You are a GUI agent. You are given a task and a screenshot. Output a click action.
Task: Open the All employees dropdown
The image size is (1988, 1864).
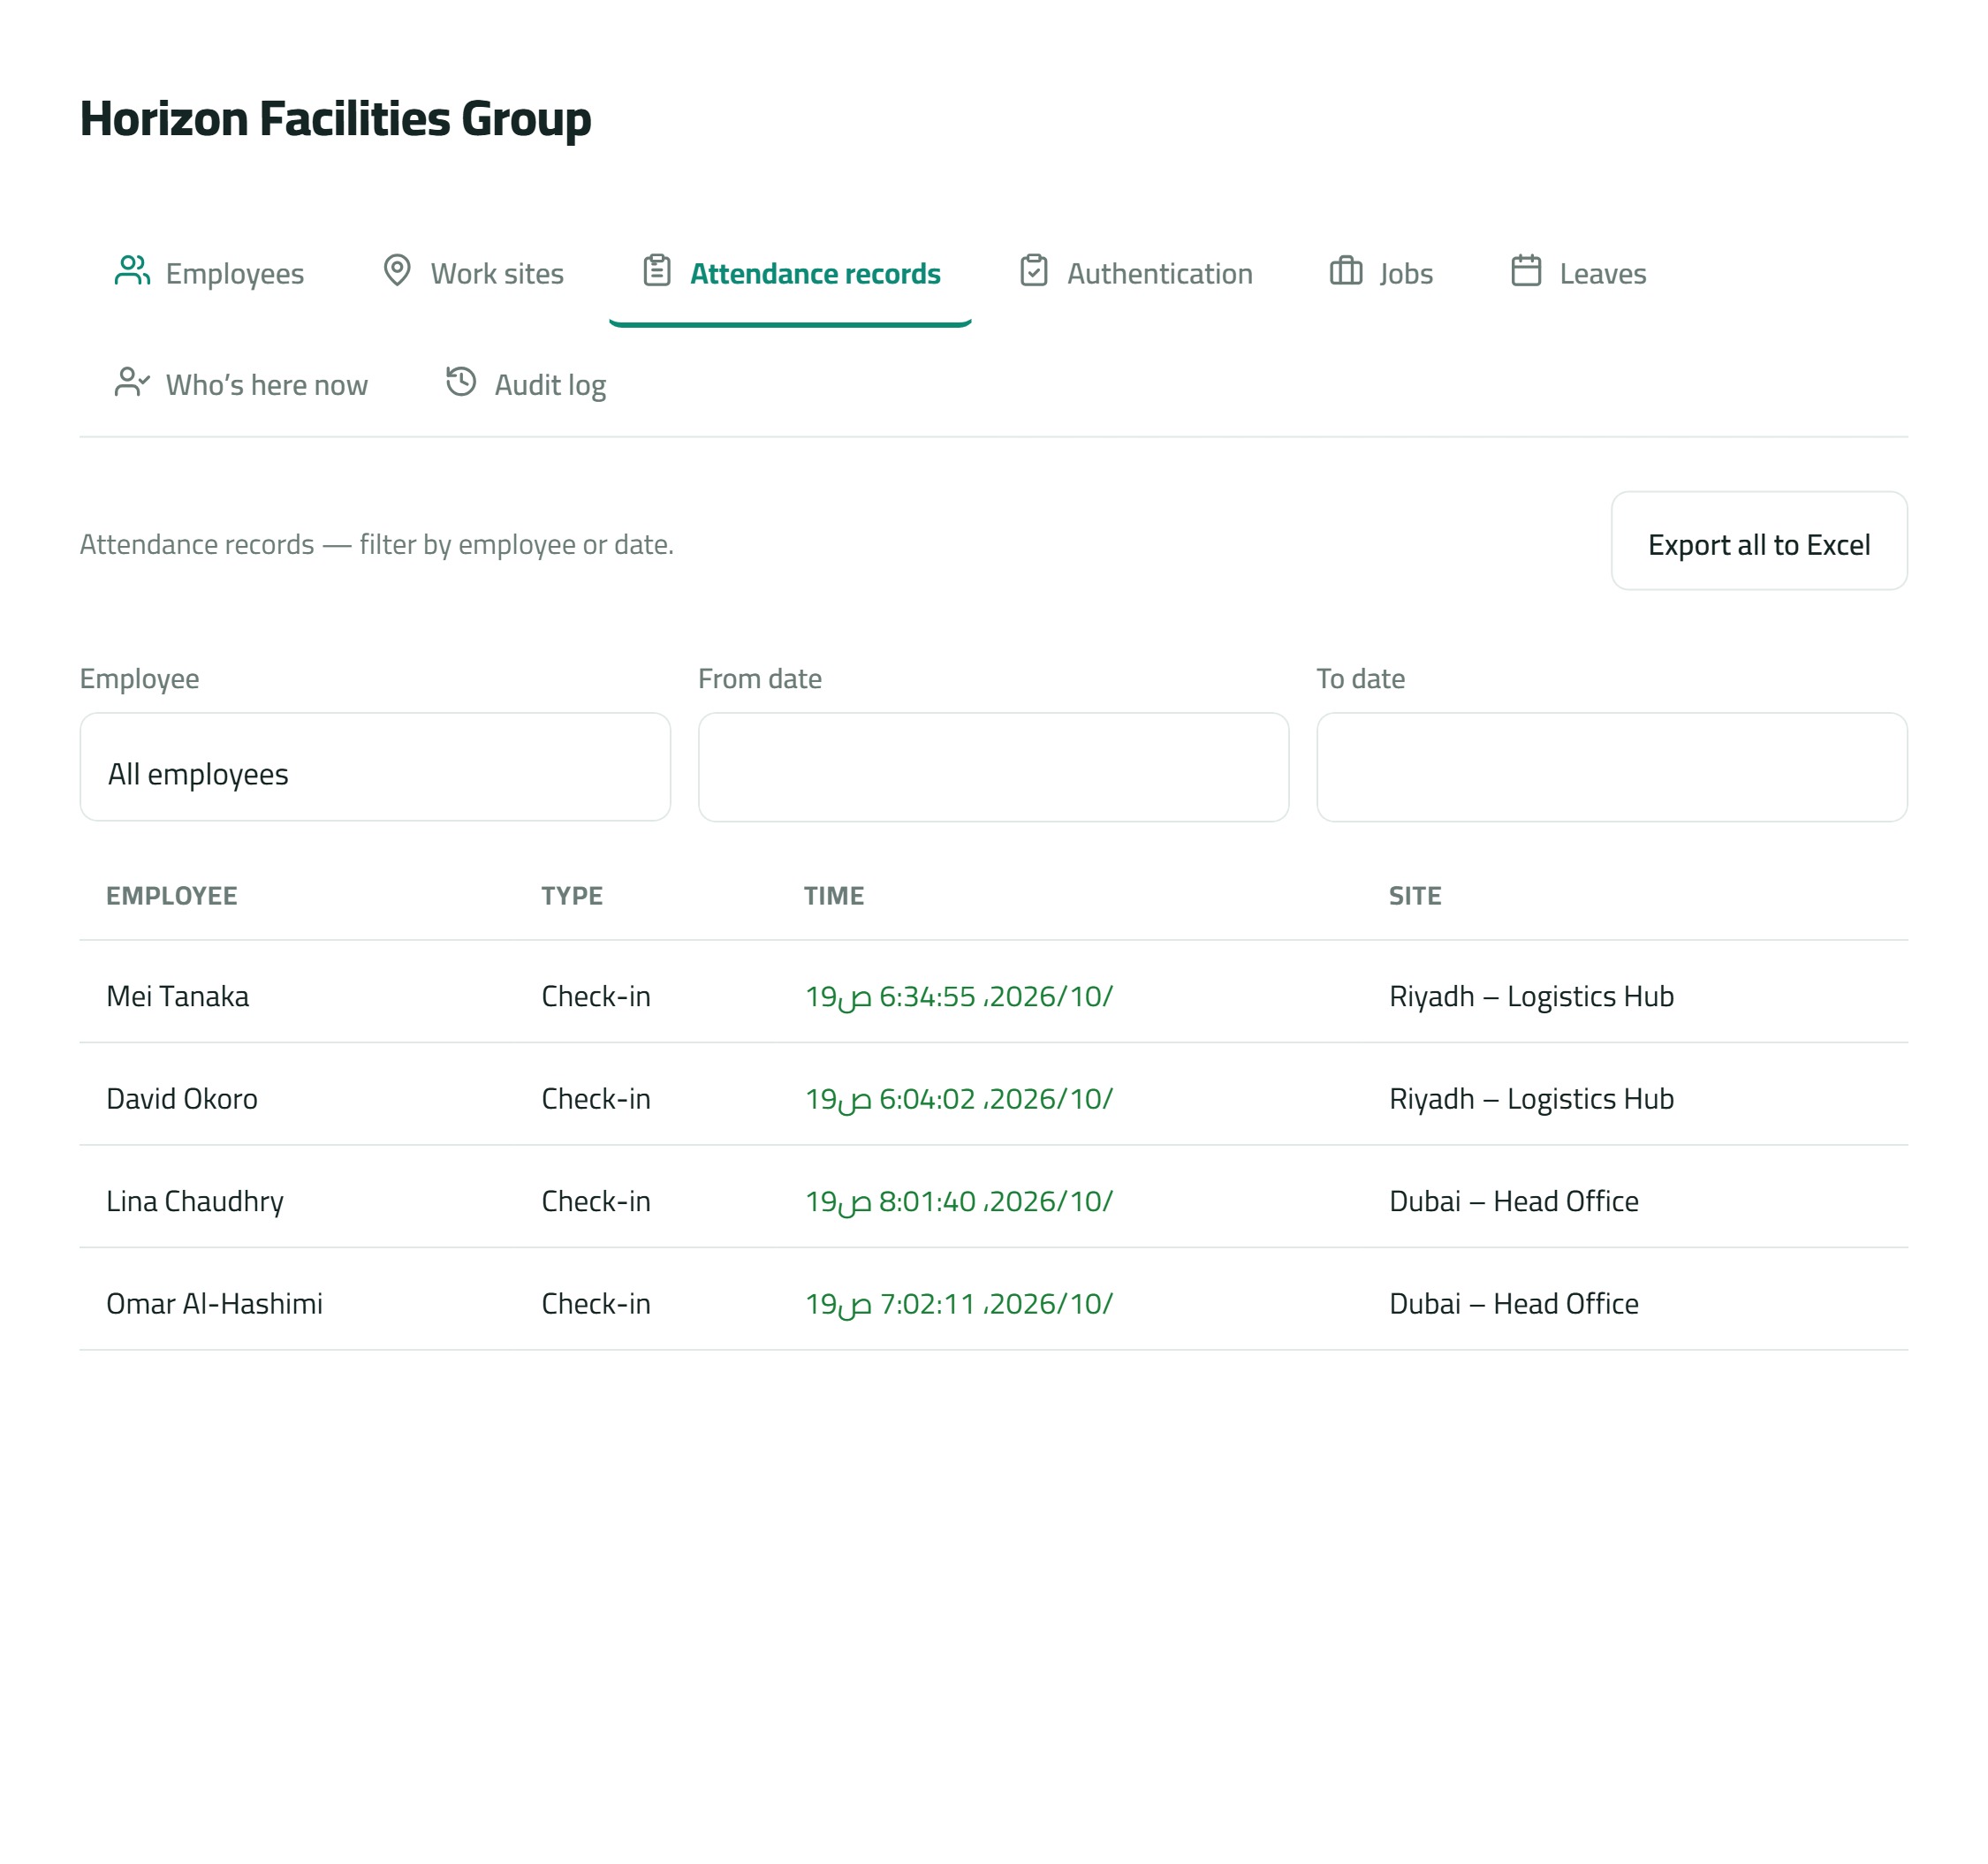[x=375, y=767]
